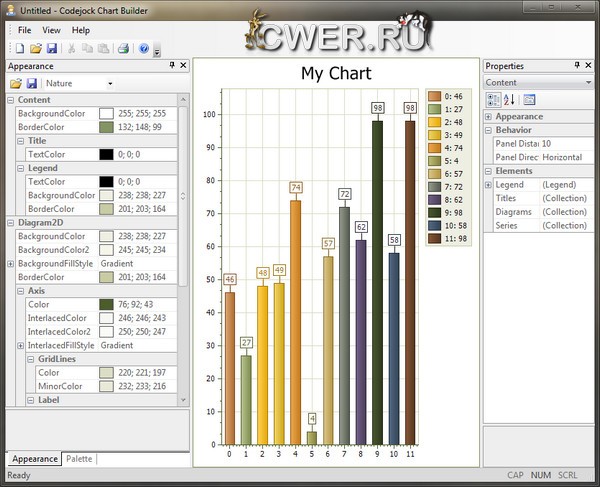Open the Help menu
Viewport: 600px width, 487px height.
click(x=81, y=30)
